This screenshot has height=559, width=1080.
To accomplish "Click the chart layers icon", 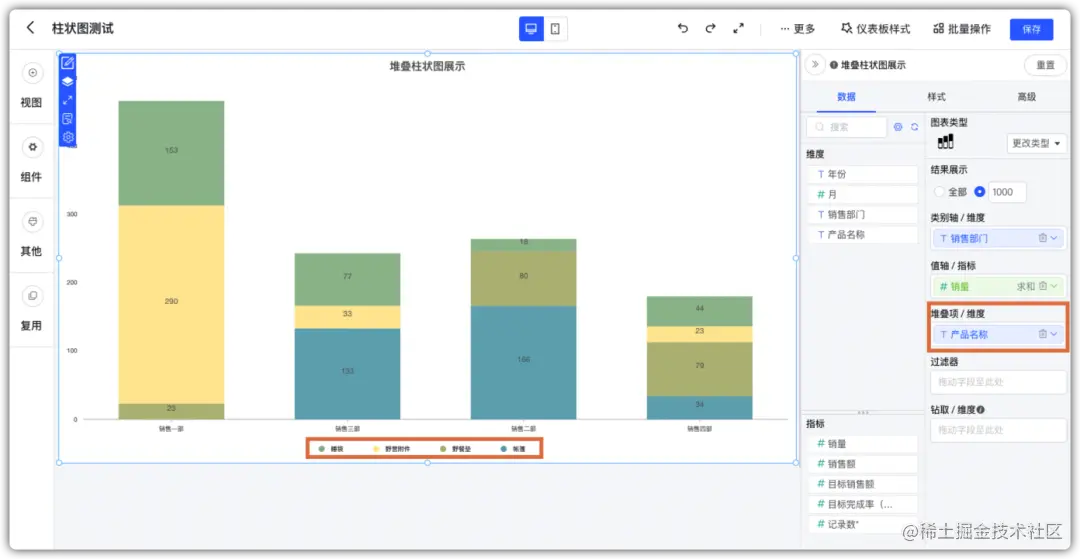I will 68,81.
